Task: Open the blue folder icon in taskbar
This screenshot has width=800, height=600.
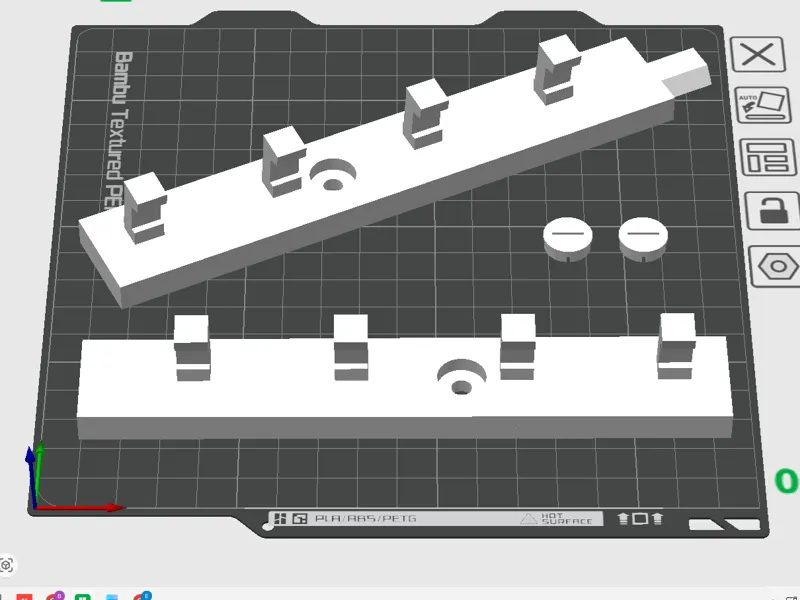Action: point(112,597)
